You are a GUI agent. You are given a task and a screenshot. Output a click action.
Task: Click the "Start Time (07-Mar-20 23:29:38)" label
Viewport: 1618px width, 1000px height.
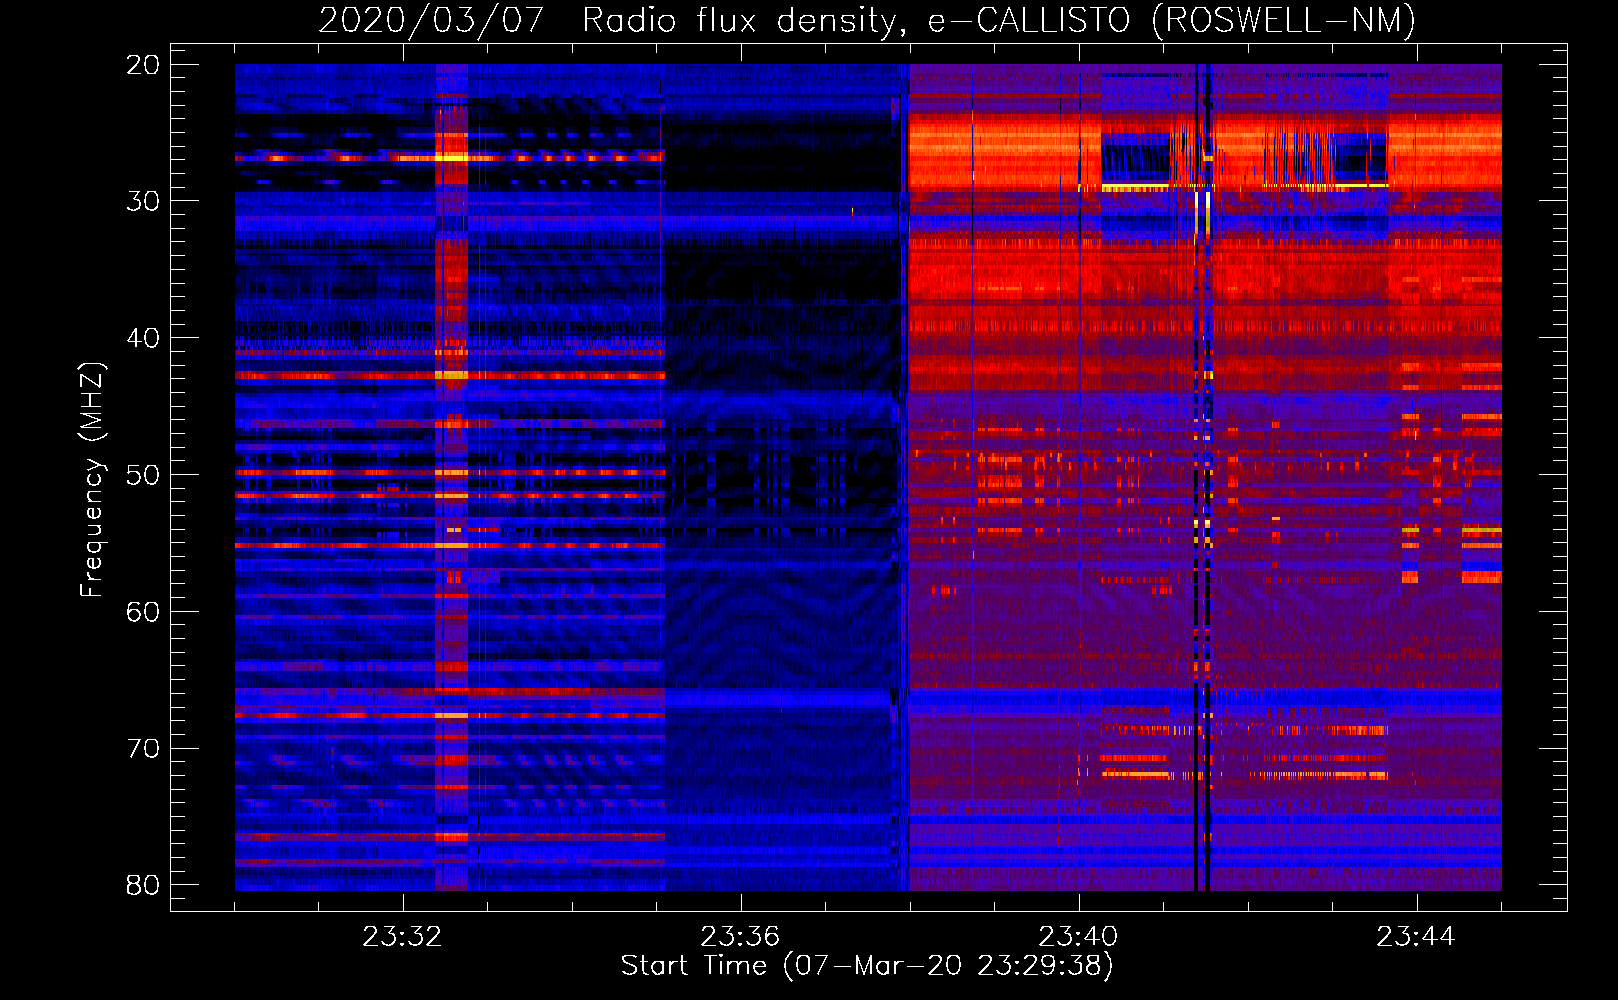tap(867, 966)
